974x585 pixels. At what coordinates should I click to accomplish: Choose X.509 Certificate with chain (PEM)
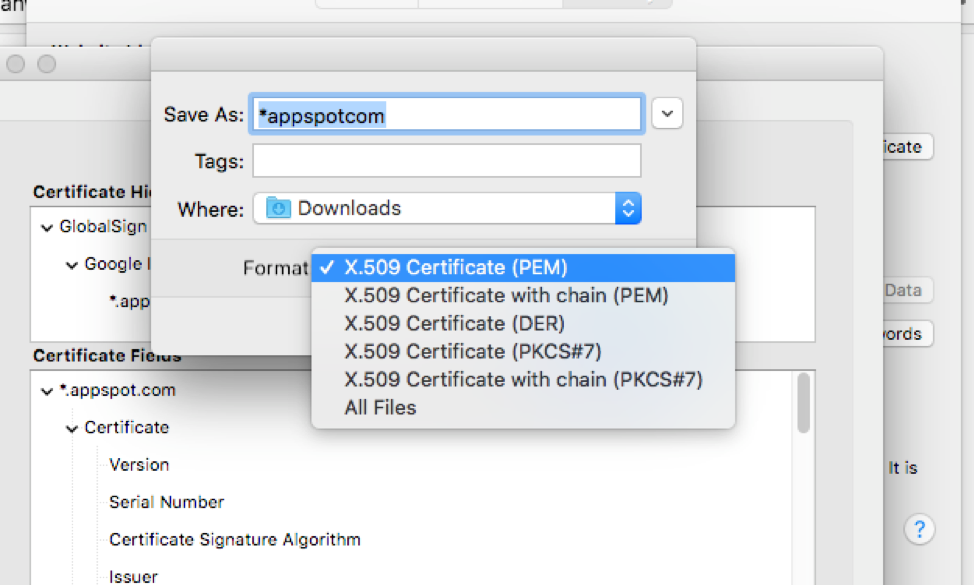(506, 296)
